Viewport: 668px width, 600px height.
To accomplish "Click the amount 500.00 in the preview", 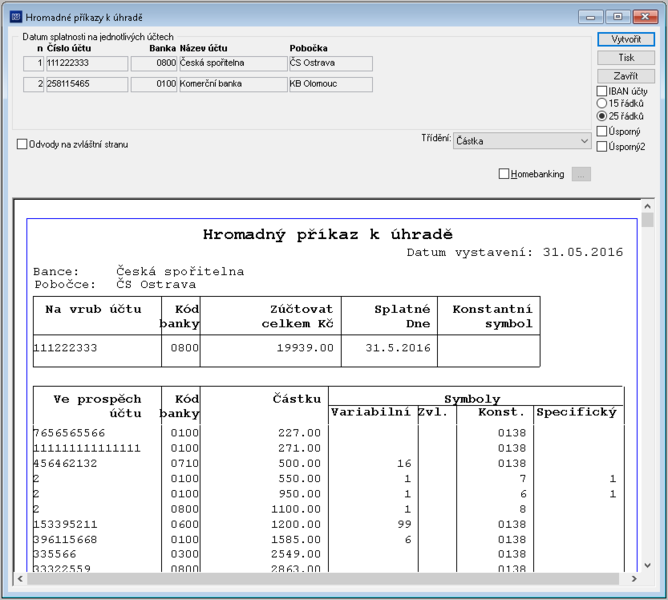I will click(x=299, y=463).
